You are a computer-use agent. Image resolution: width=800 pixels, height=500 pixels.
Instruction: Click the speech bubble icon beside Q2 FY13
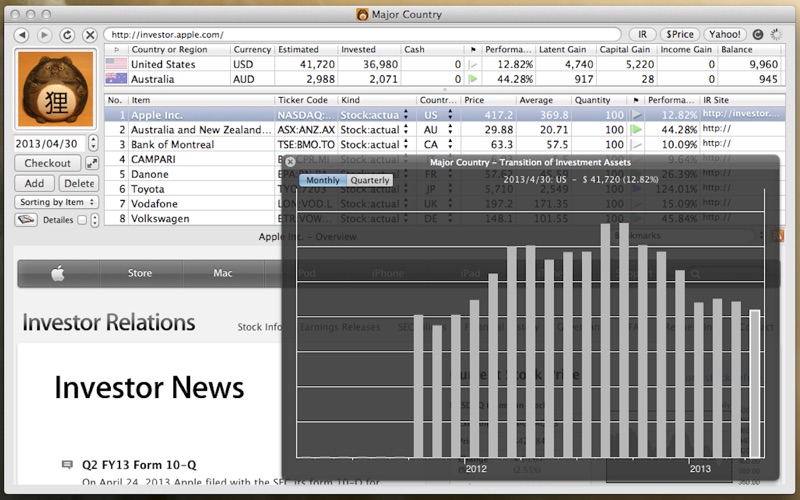click(x=67, y=464)
